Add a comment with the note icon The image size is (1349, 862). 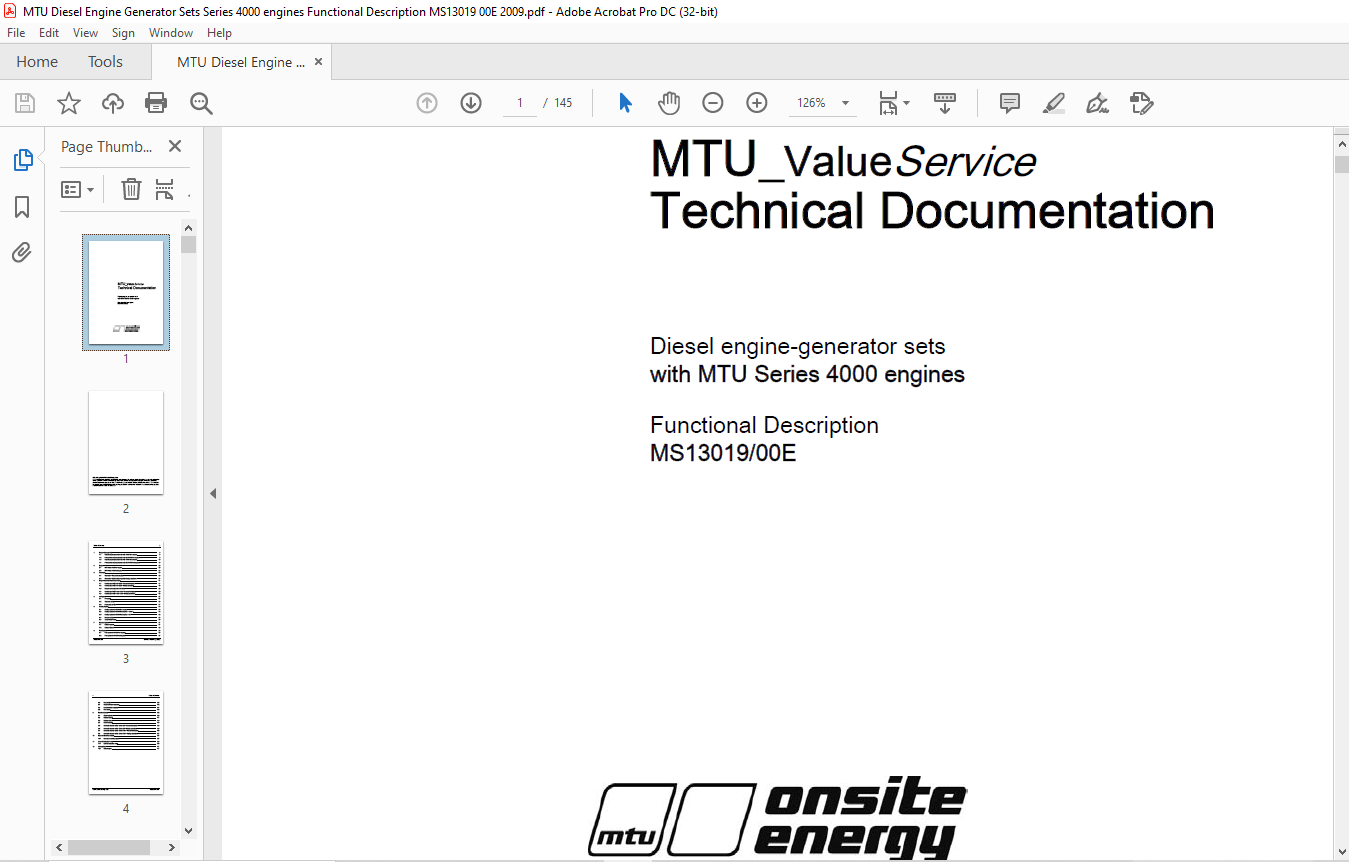pos(1010,103)
